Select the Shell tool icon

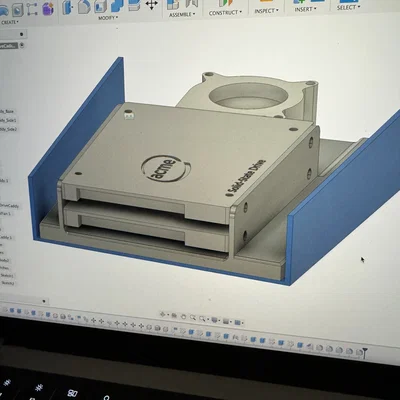(x=100, y=6)
